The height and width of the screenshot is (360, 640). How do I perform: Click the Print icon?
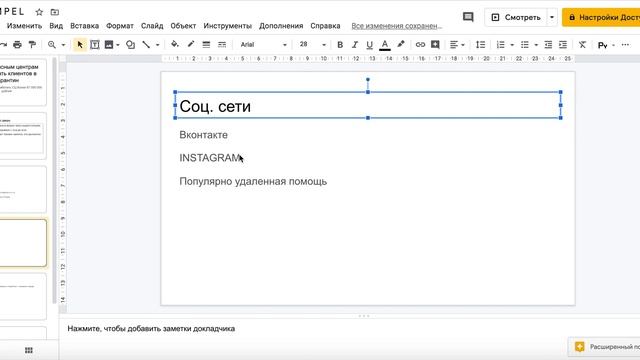17,44
